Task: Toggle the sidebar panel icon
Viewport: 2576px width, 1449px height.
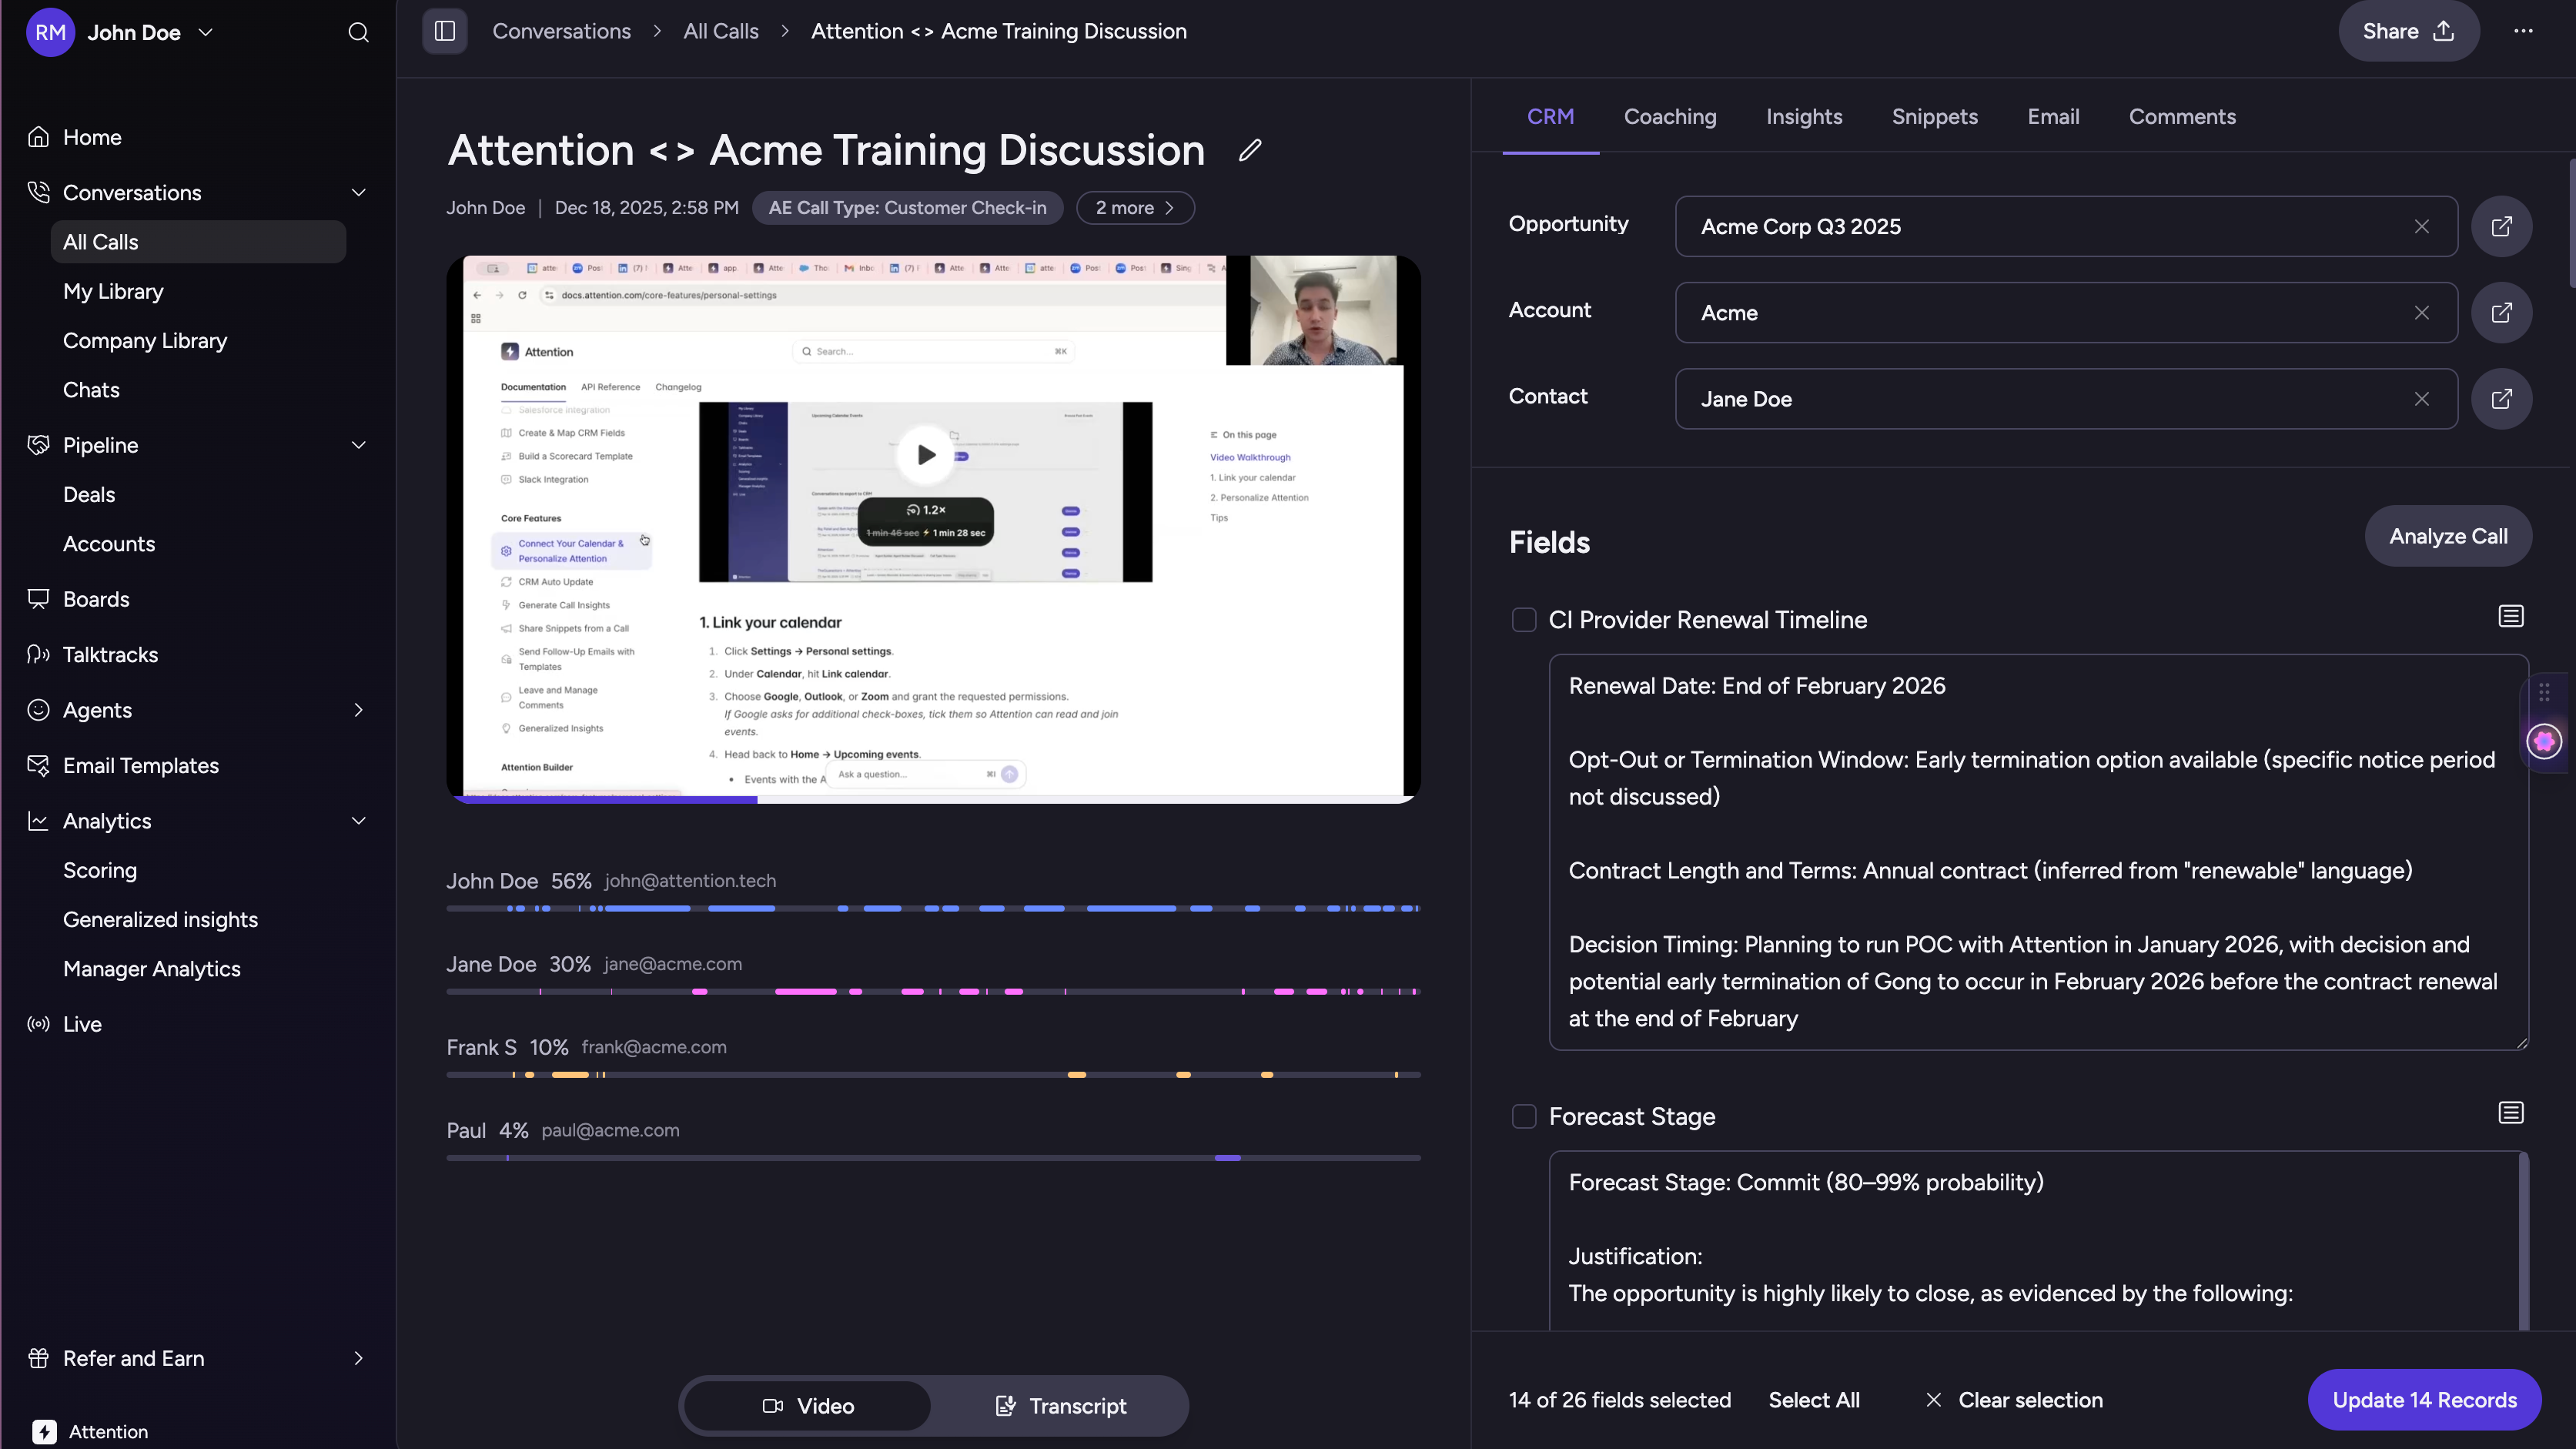Action: 445,31
